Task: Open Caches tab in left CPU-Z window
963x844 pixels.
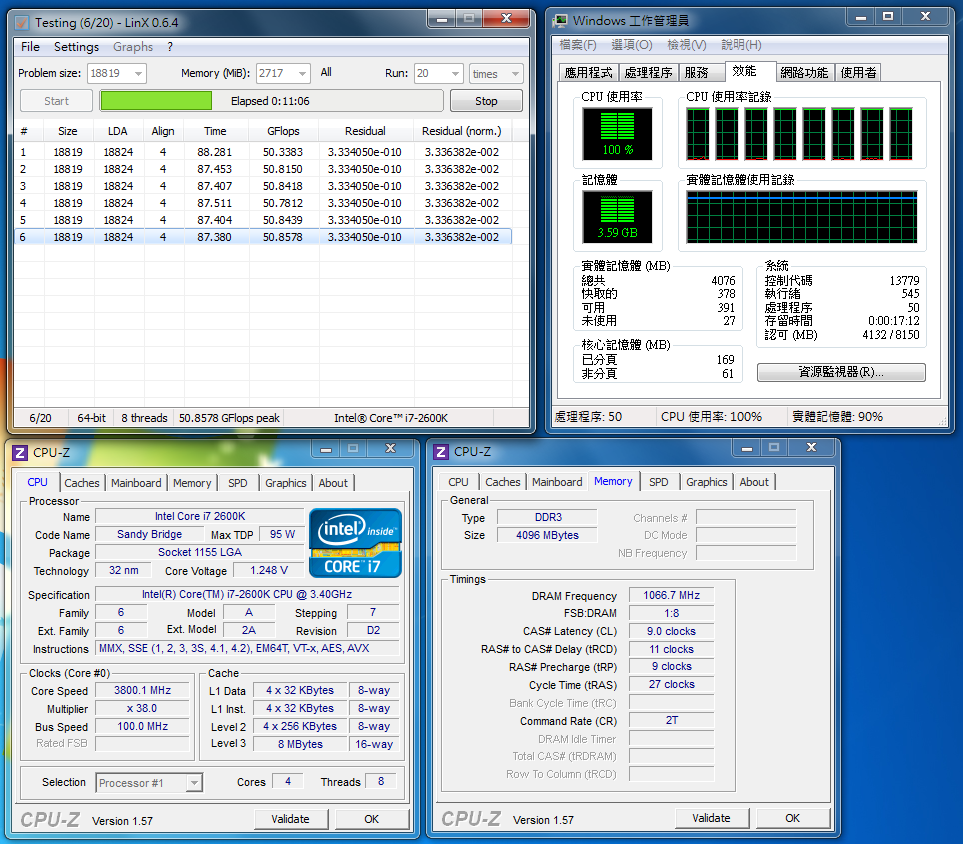Action: [x=82, y=483]
